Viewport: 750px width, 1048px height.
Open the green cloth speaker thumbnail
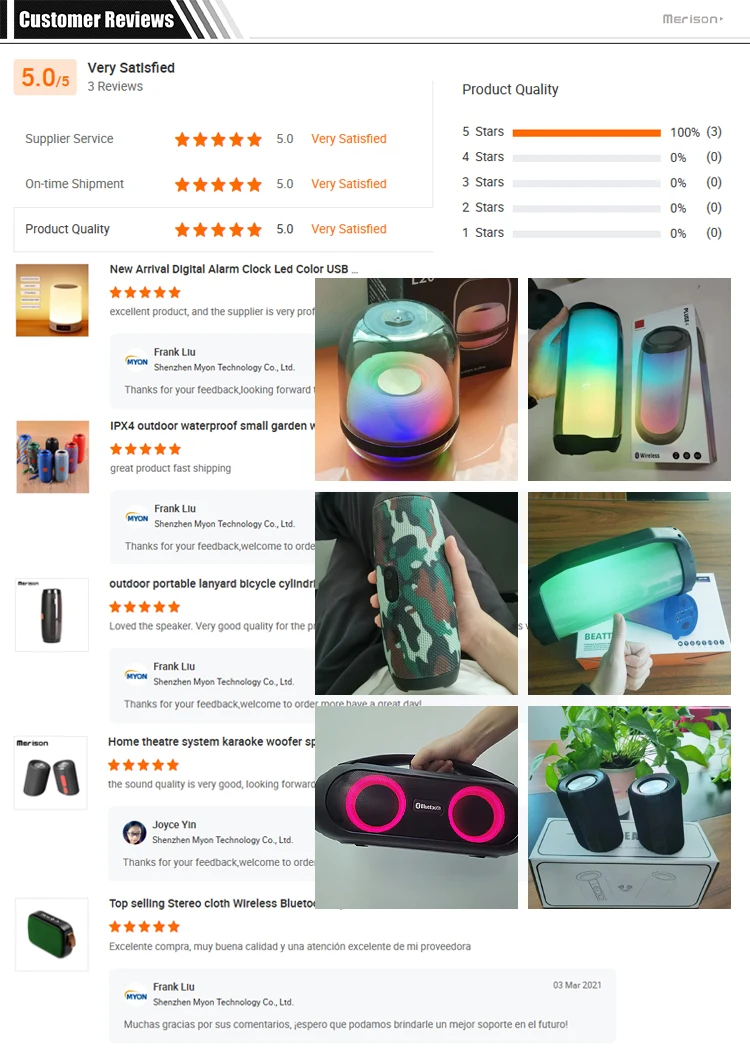(52, 934)
